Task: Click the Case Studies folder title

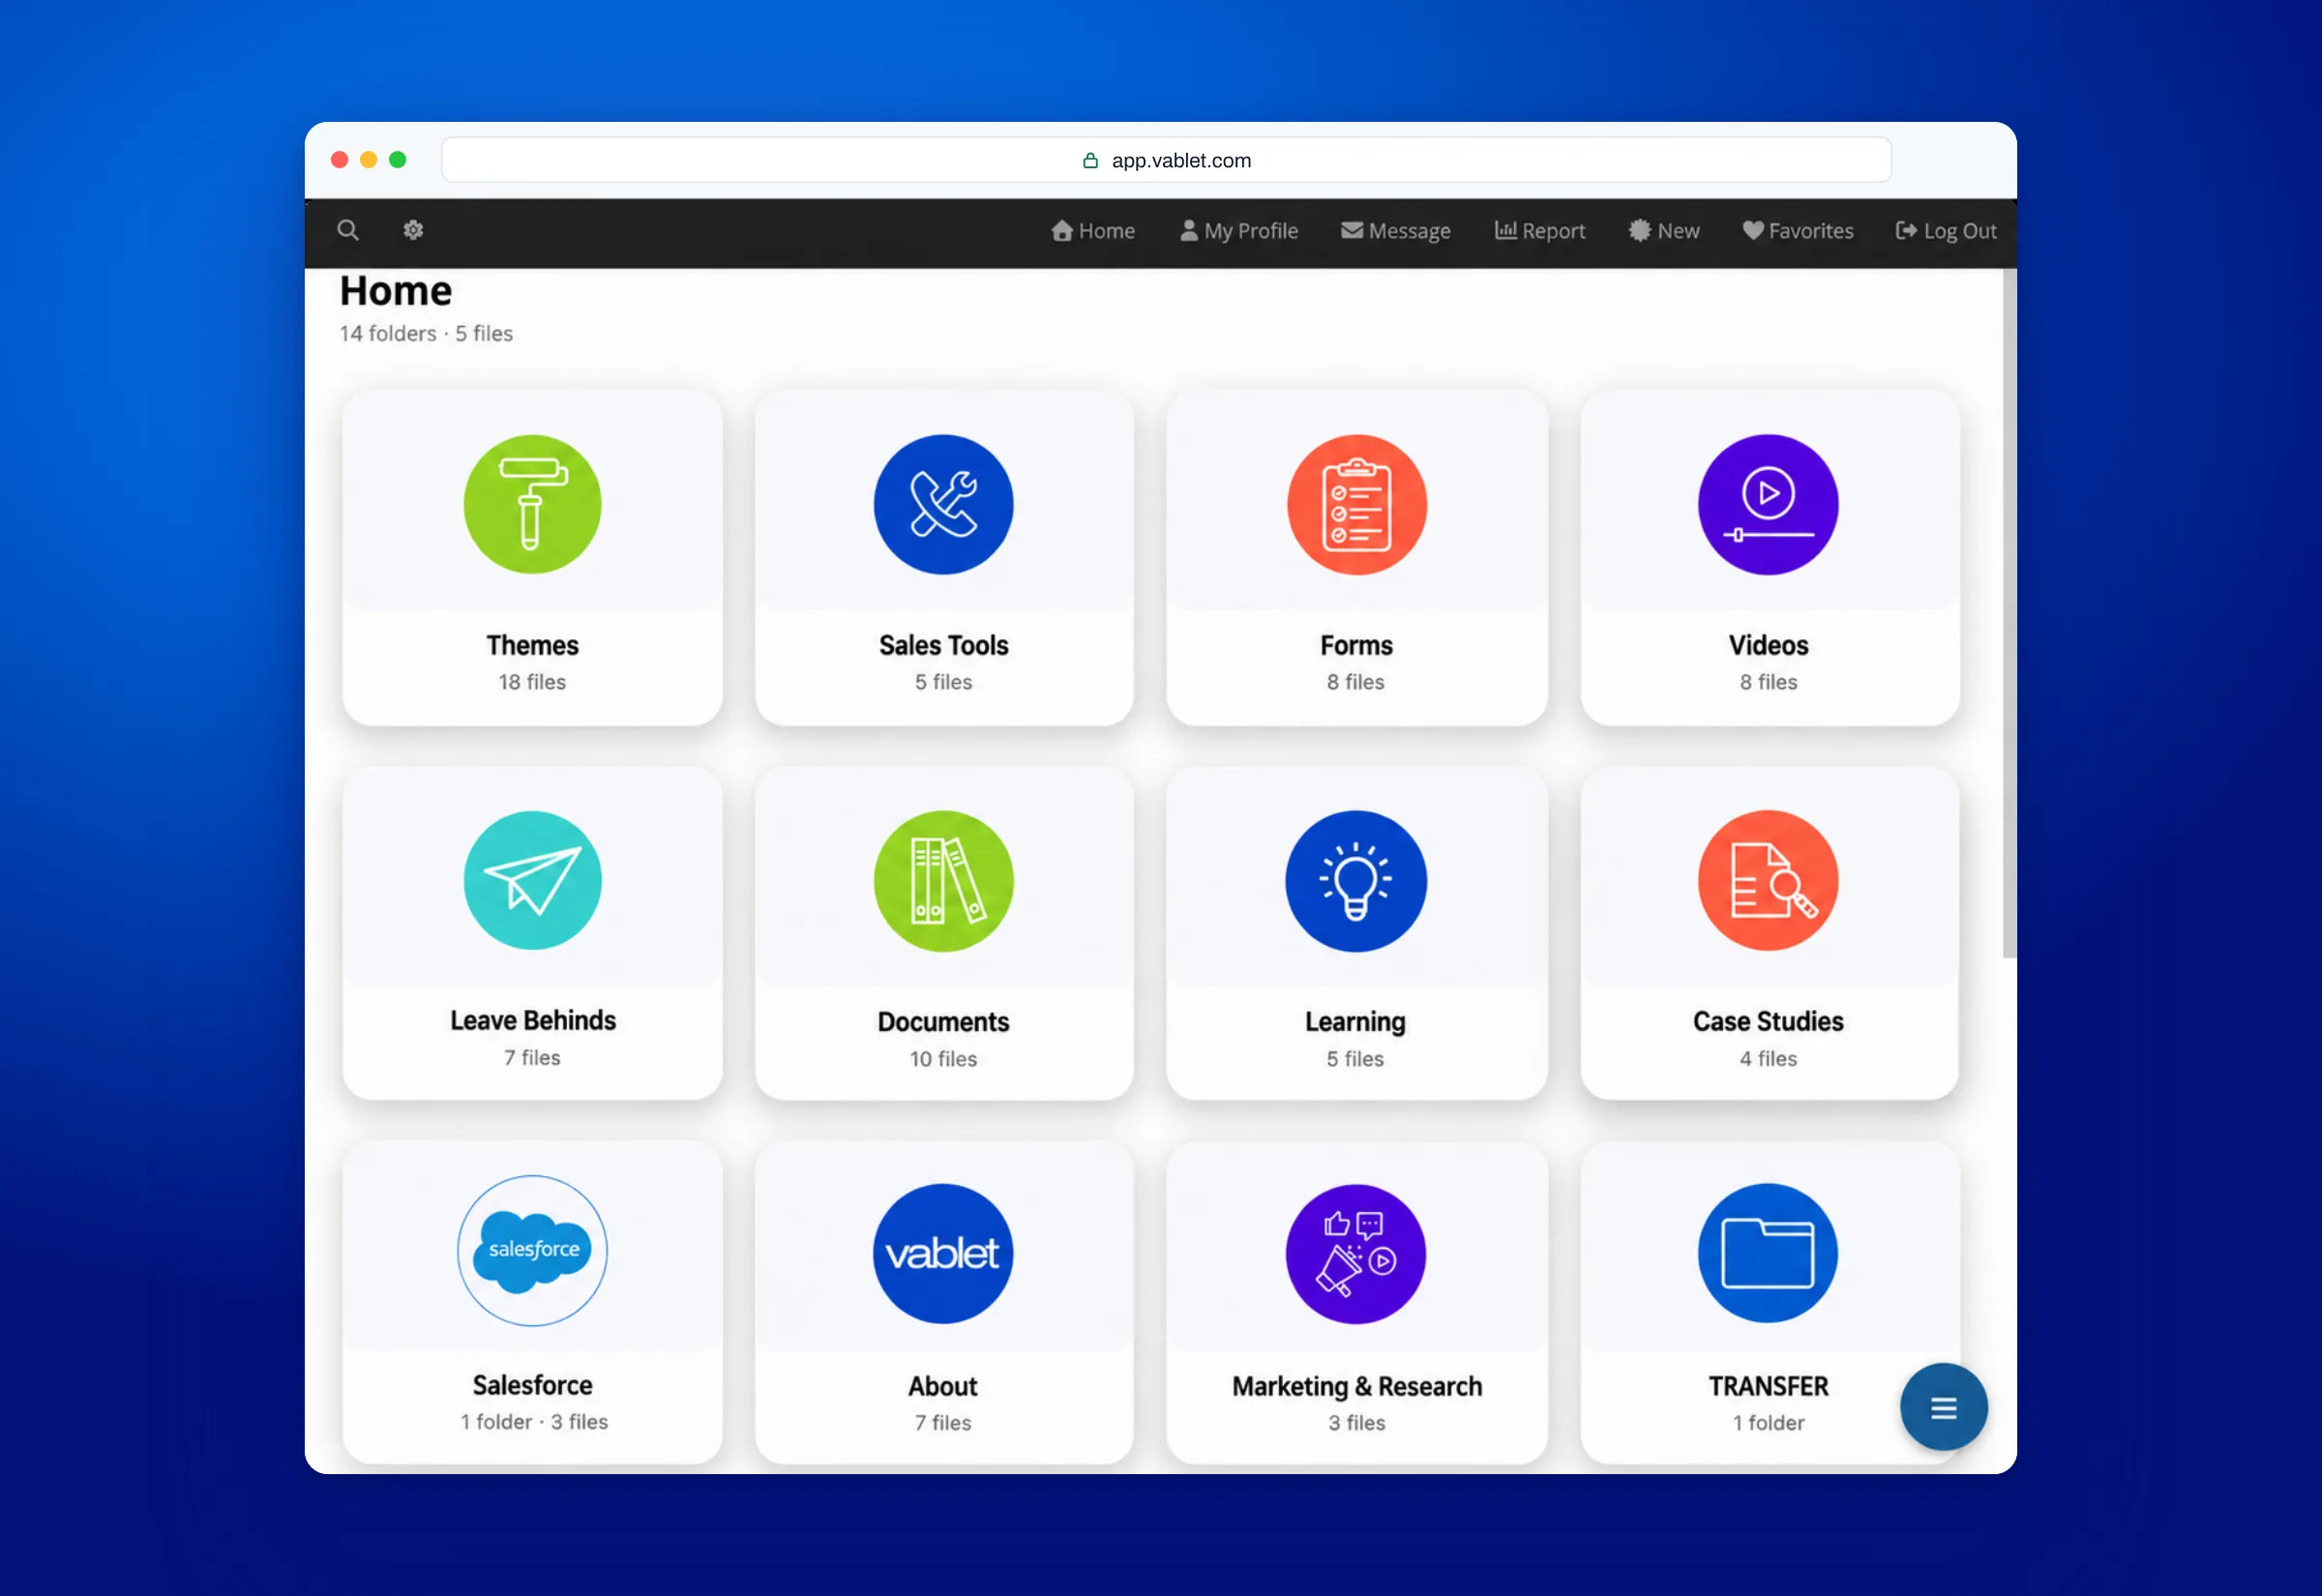Action: (x=1768, y=1022)
